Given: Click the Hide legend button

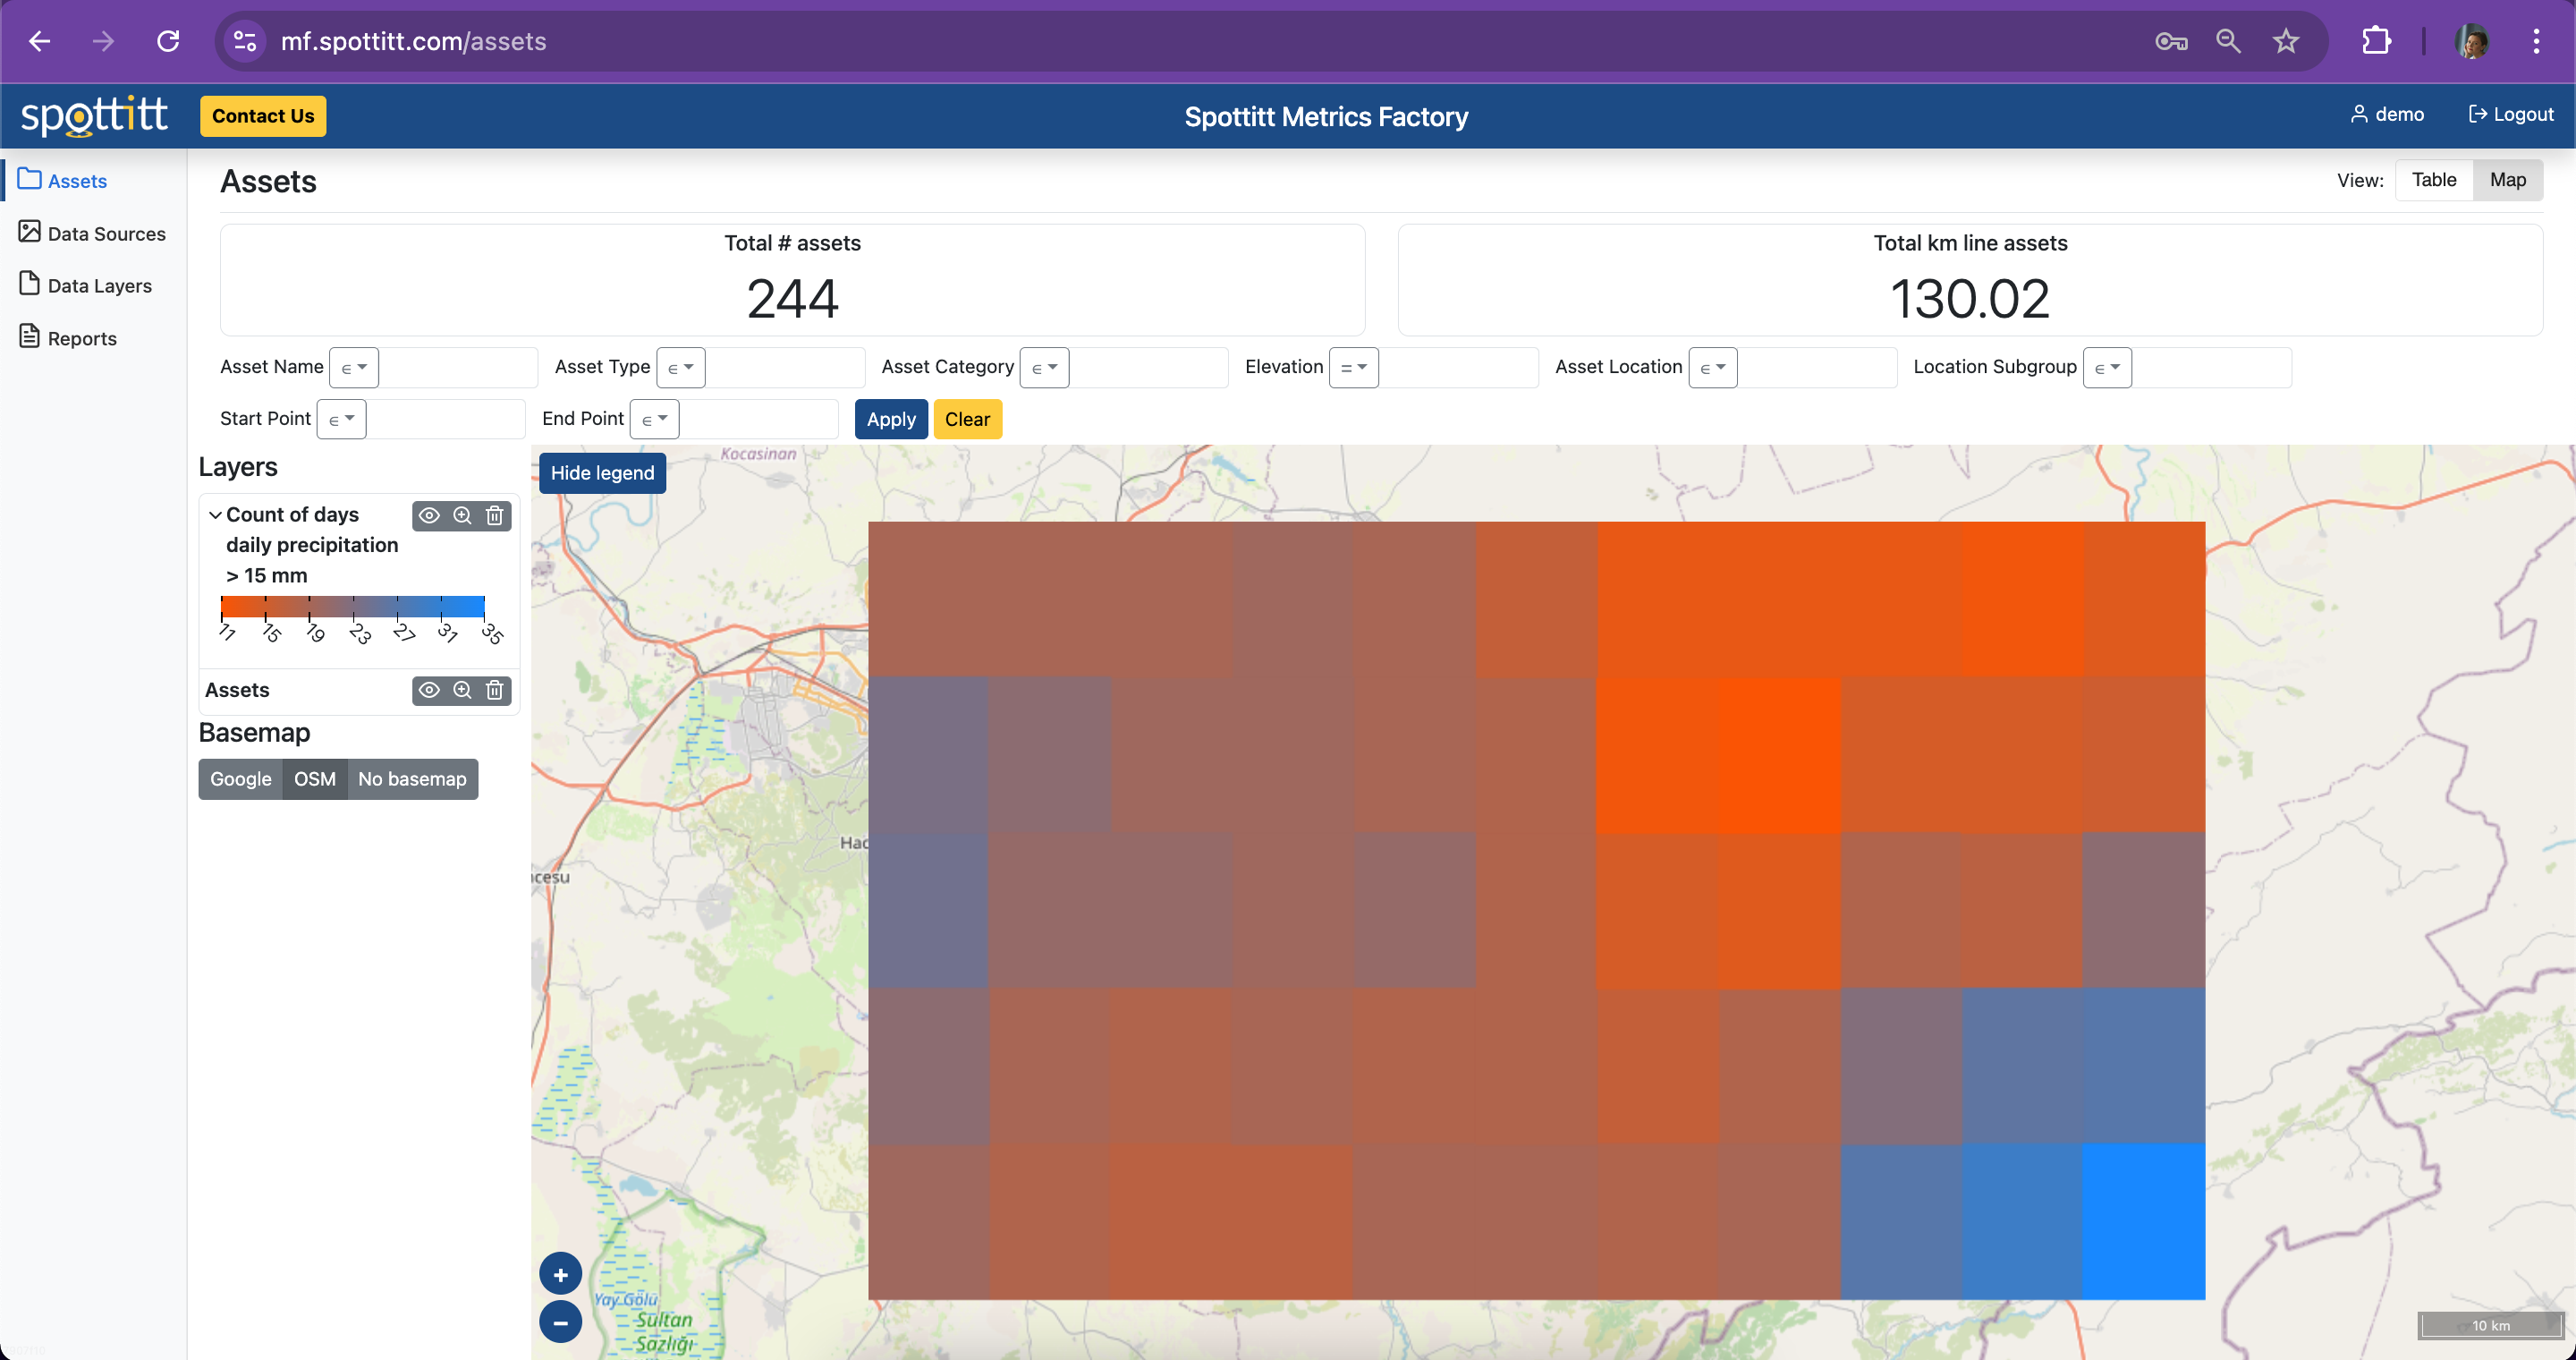Looking at the screenshot, I should click(602, 473).
